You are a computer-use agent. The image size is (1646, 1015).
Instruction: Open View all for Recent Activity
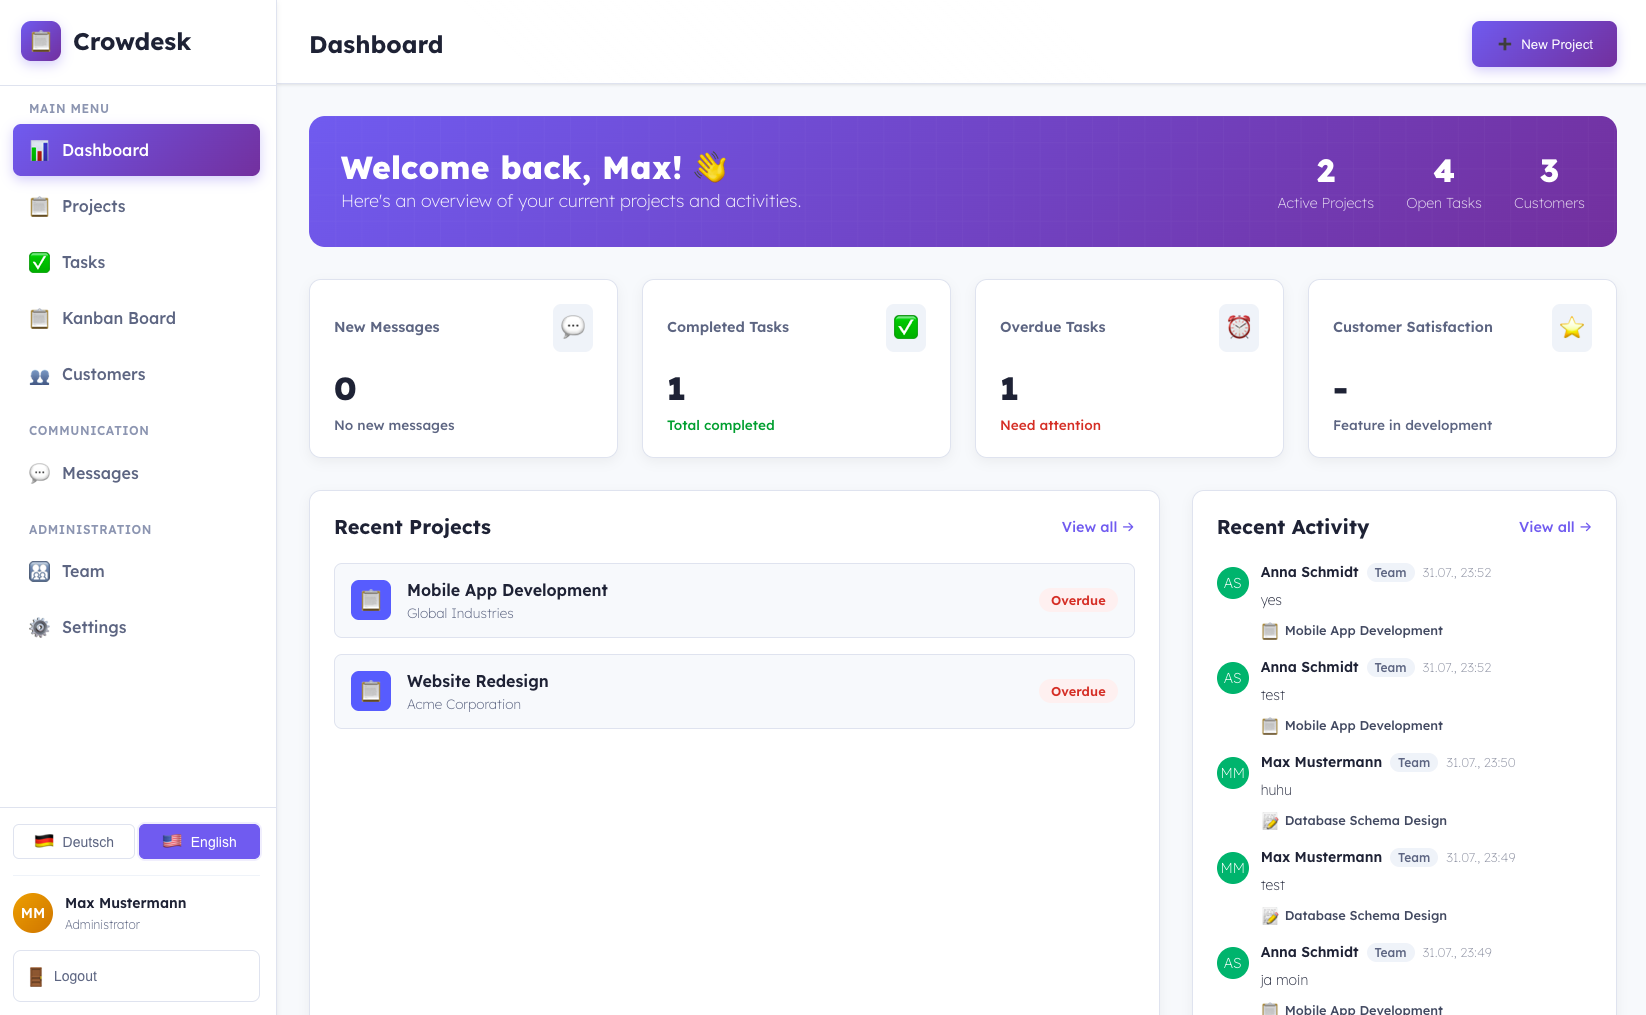point(1553,527)
